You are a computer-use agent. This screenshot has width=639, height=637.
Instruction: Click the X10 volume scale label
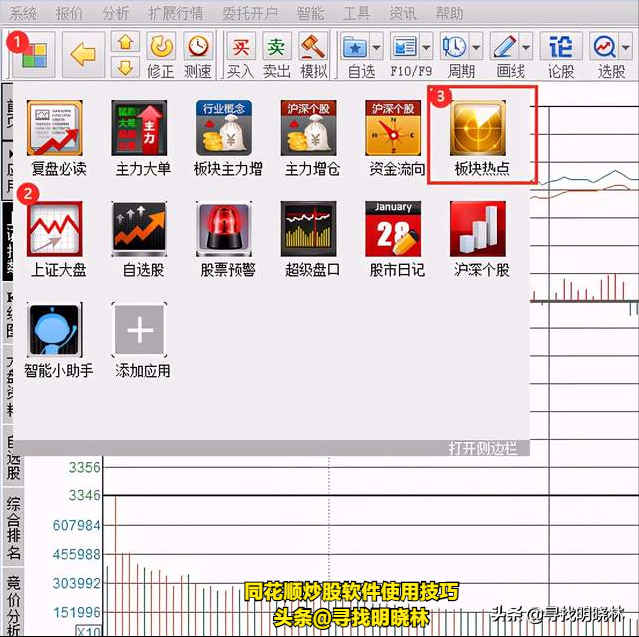(x=88, y=631)
